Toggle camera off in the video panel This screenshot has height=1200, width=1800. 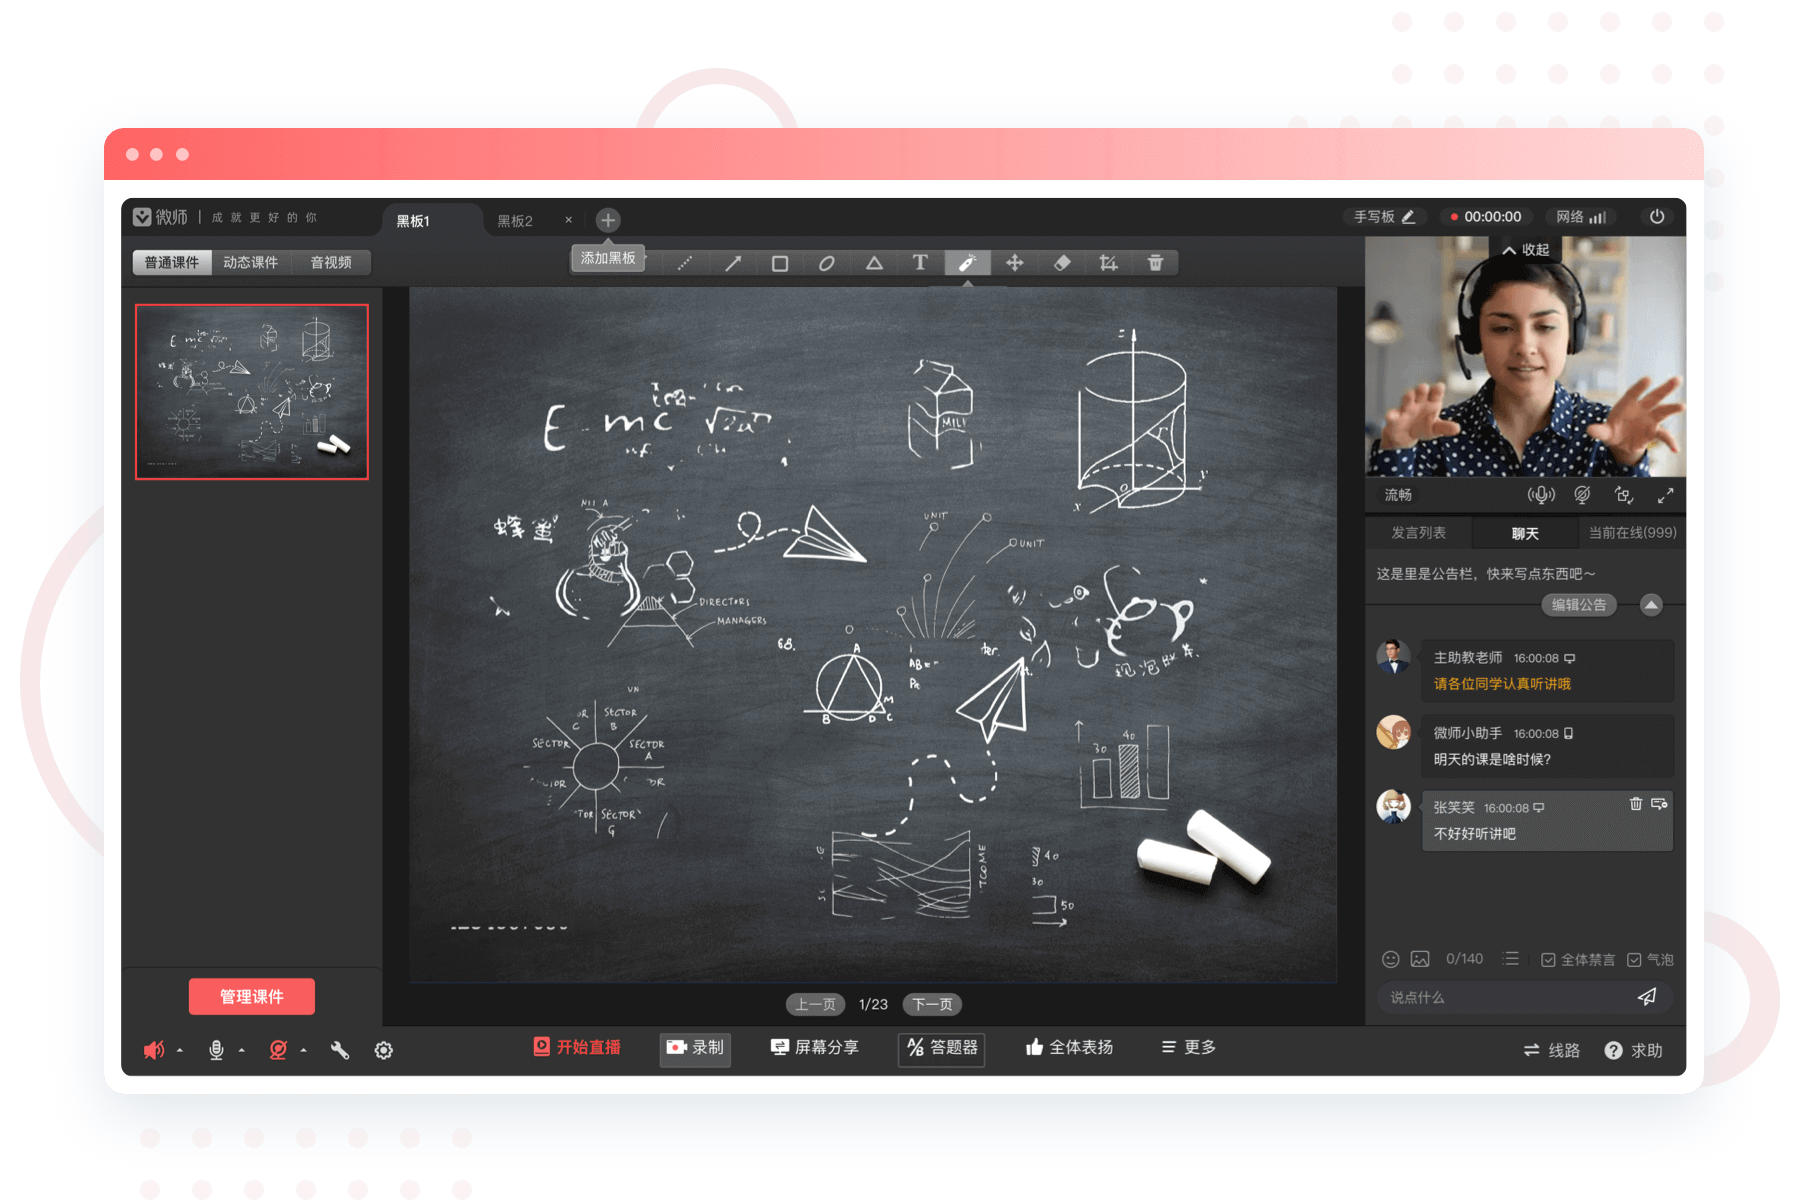(x=1582, y=495)
